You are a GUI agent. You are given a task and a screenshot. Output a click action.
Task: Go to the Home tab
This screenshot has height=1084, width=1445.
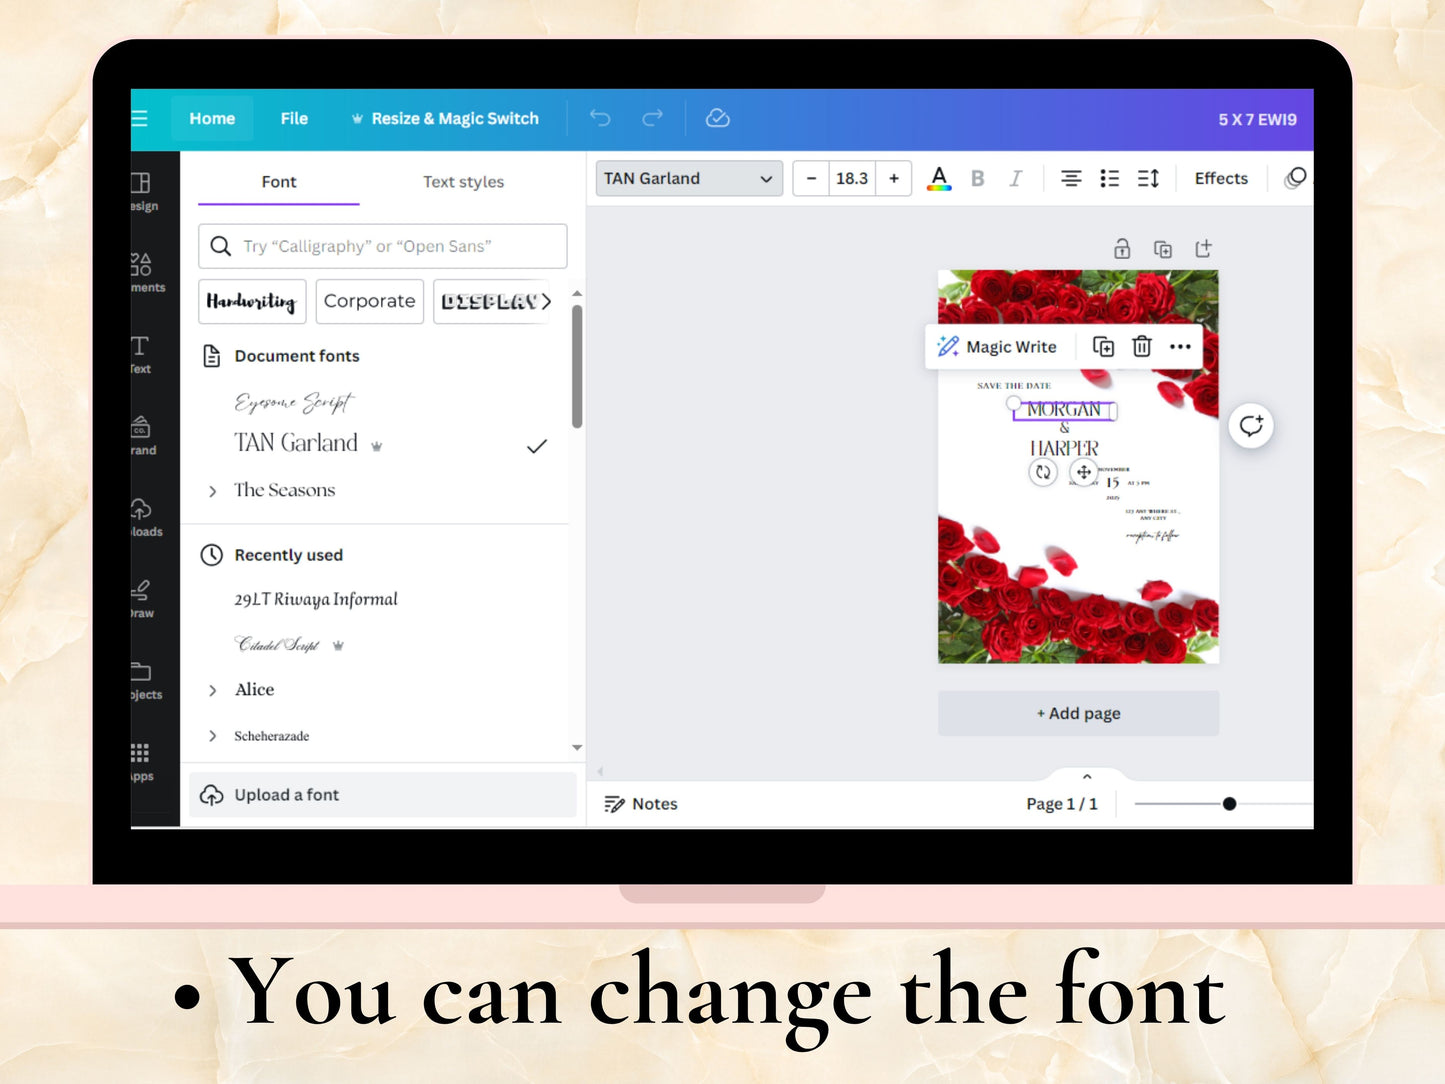[x=212, y=119]
